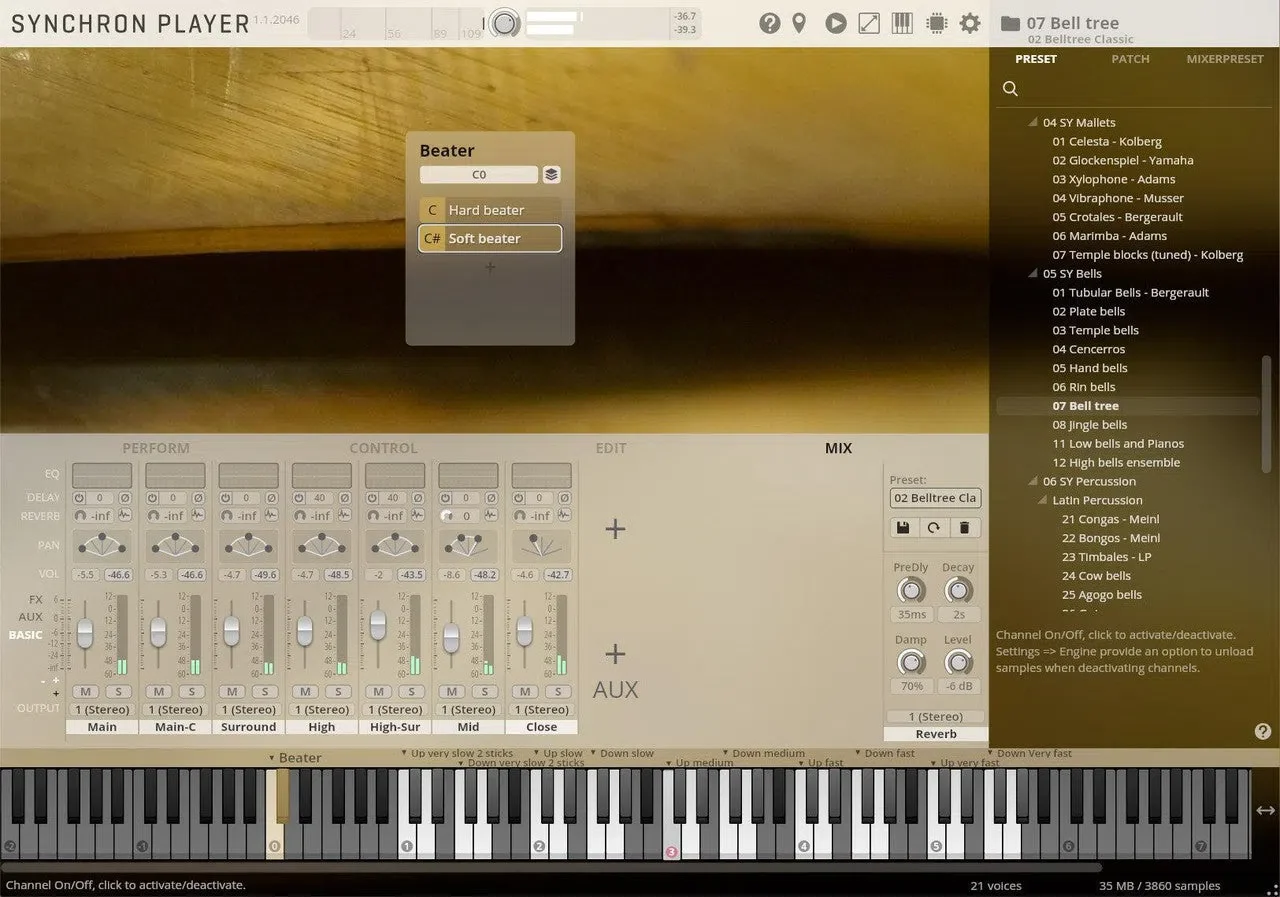Open the PATCH browser tab
Viewport: 1280px width, 897px height.
[x=1130, y=59]
